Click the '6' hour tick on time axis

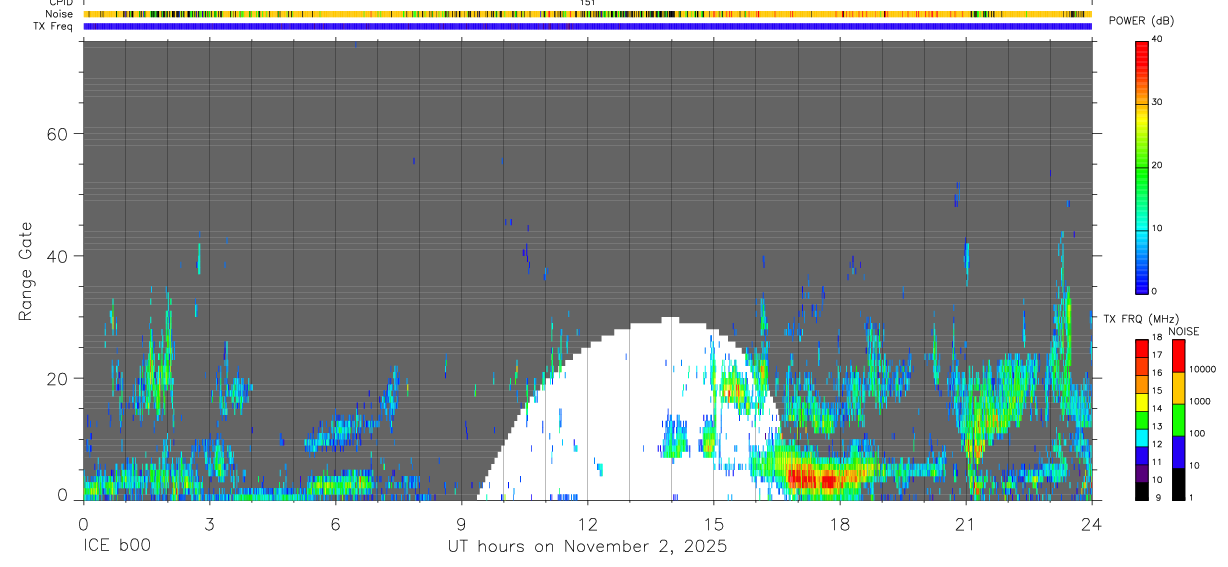(x=335, y=523)
